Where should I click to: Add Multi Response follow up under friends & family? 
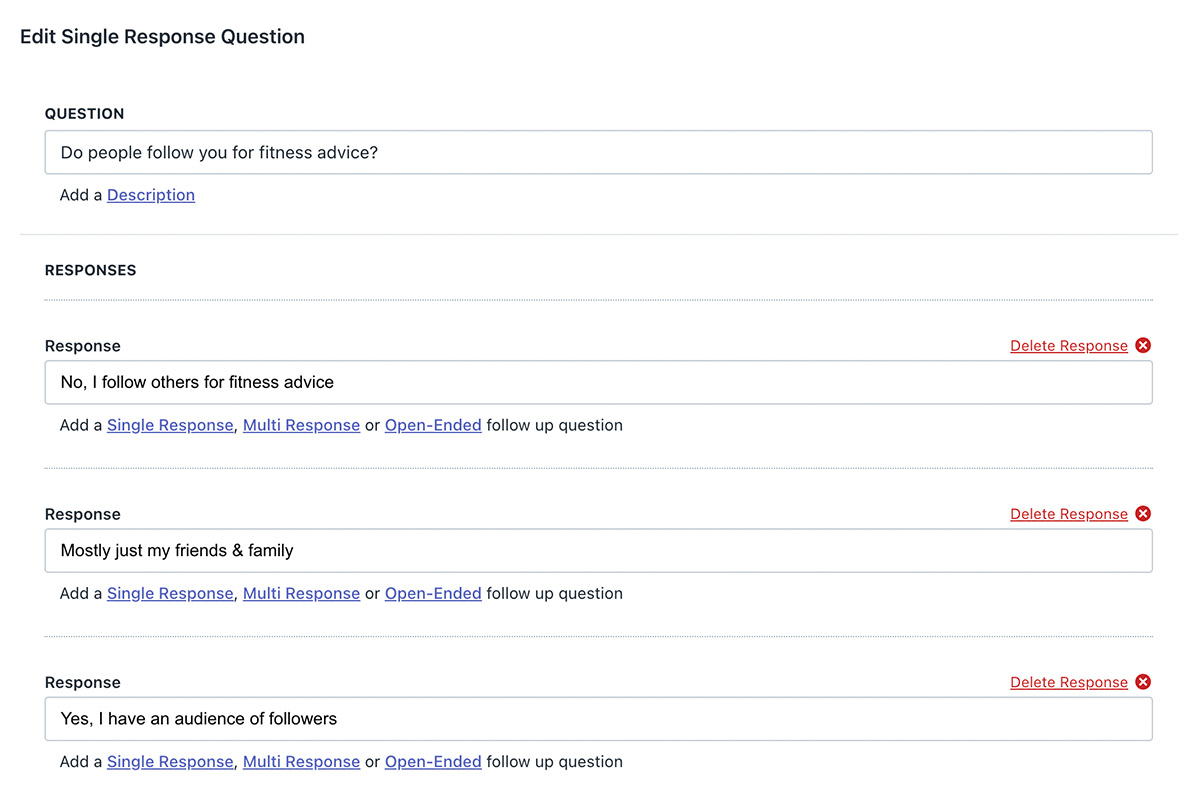(301, 593)
